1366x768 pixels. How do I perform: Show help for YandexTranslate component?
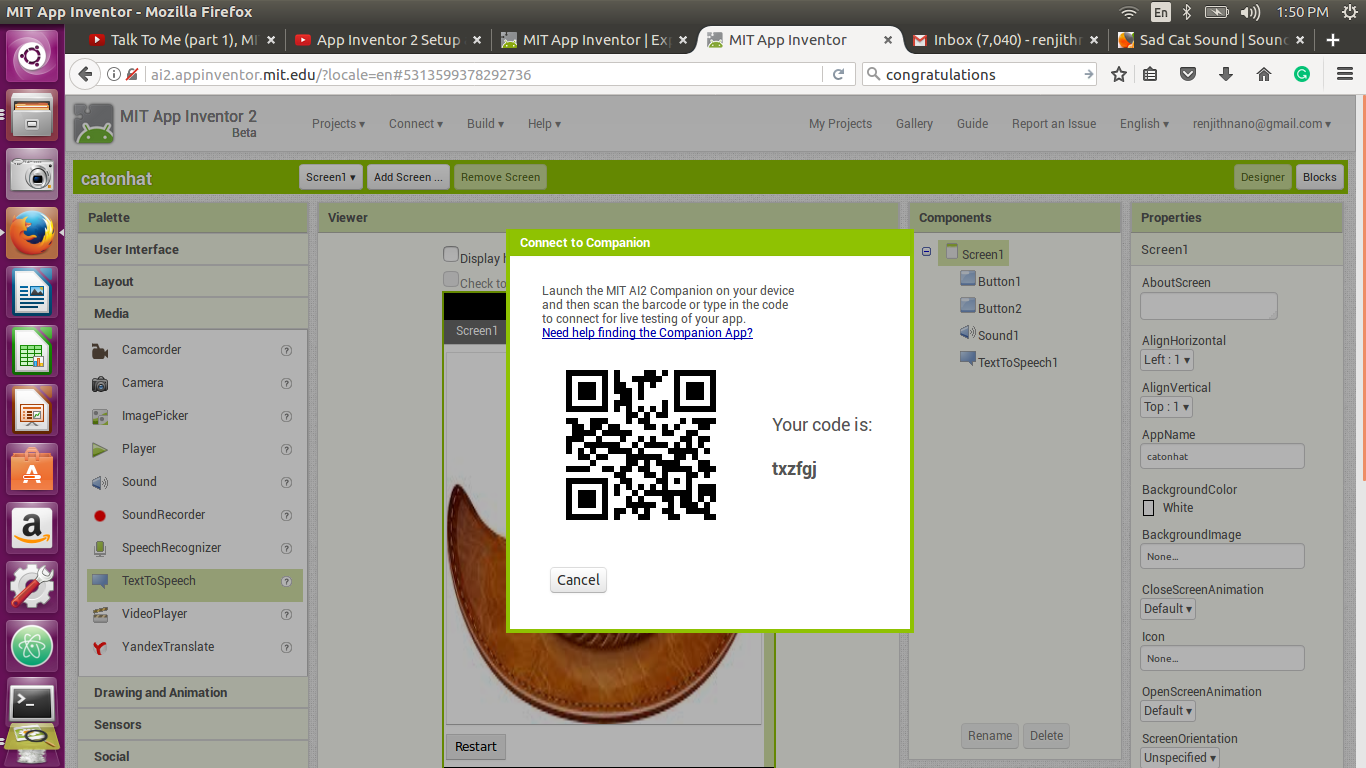(x=286, y=647)
